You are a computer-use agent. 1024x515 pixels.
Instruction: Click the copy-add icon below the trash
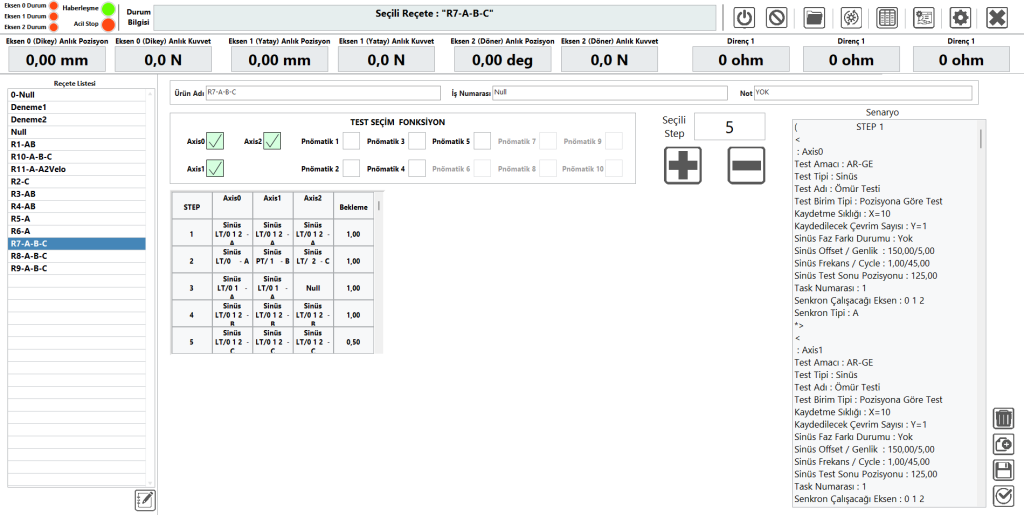1003,444
